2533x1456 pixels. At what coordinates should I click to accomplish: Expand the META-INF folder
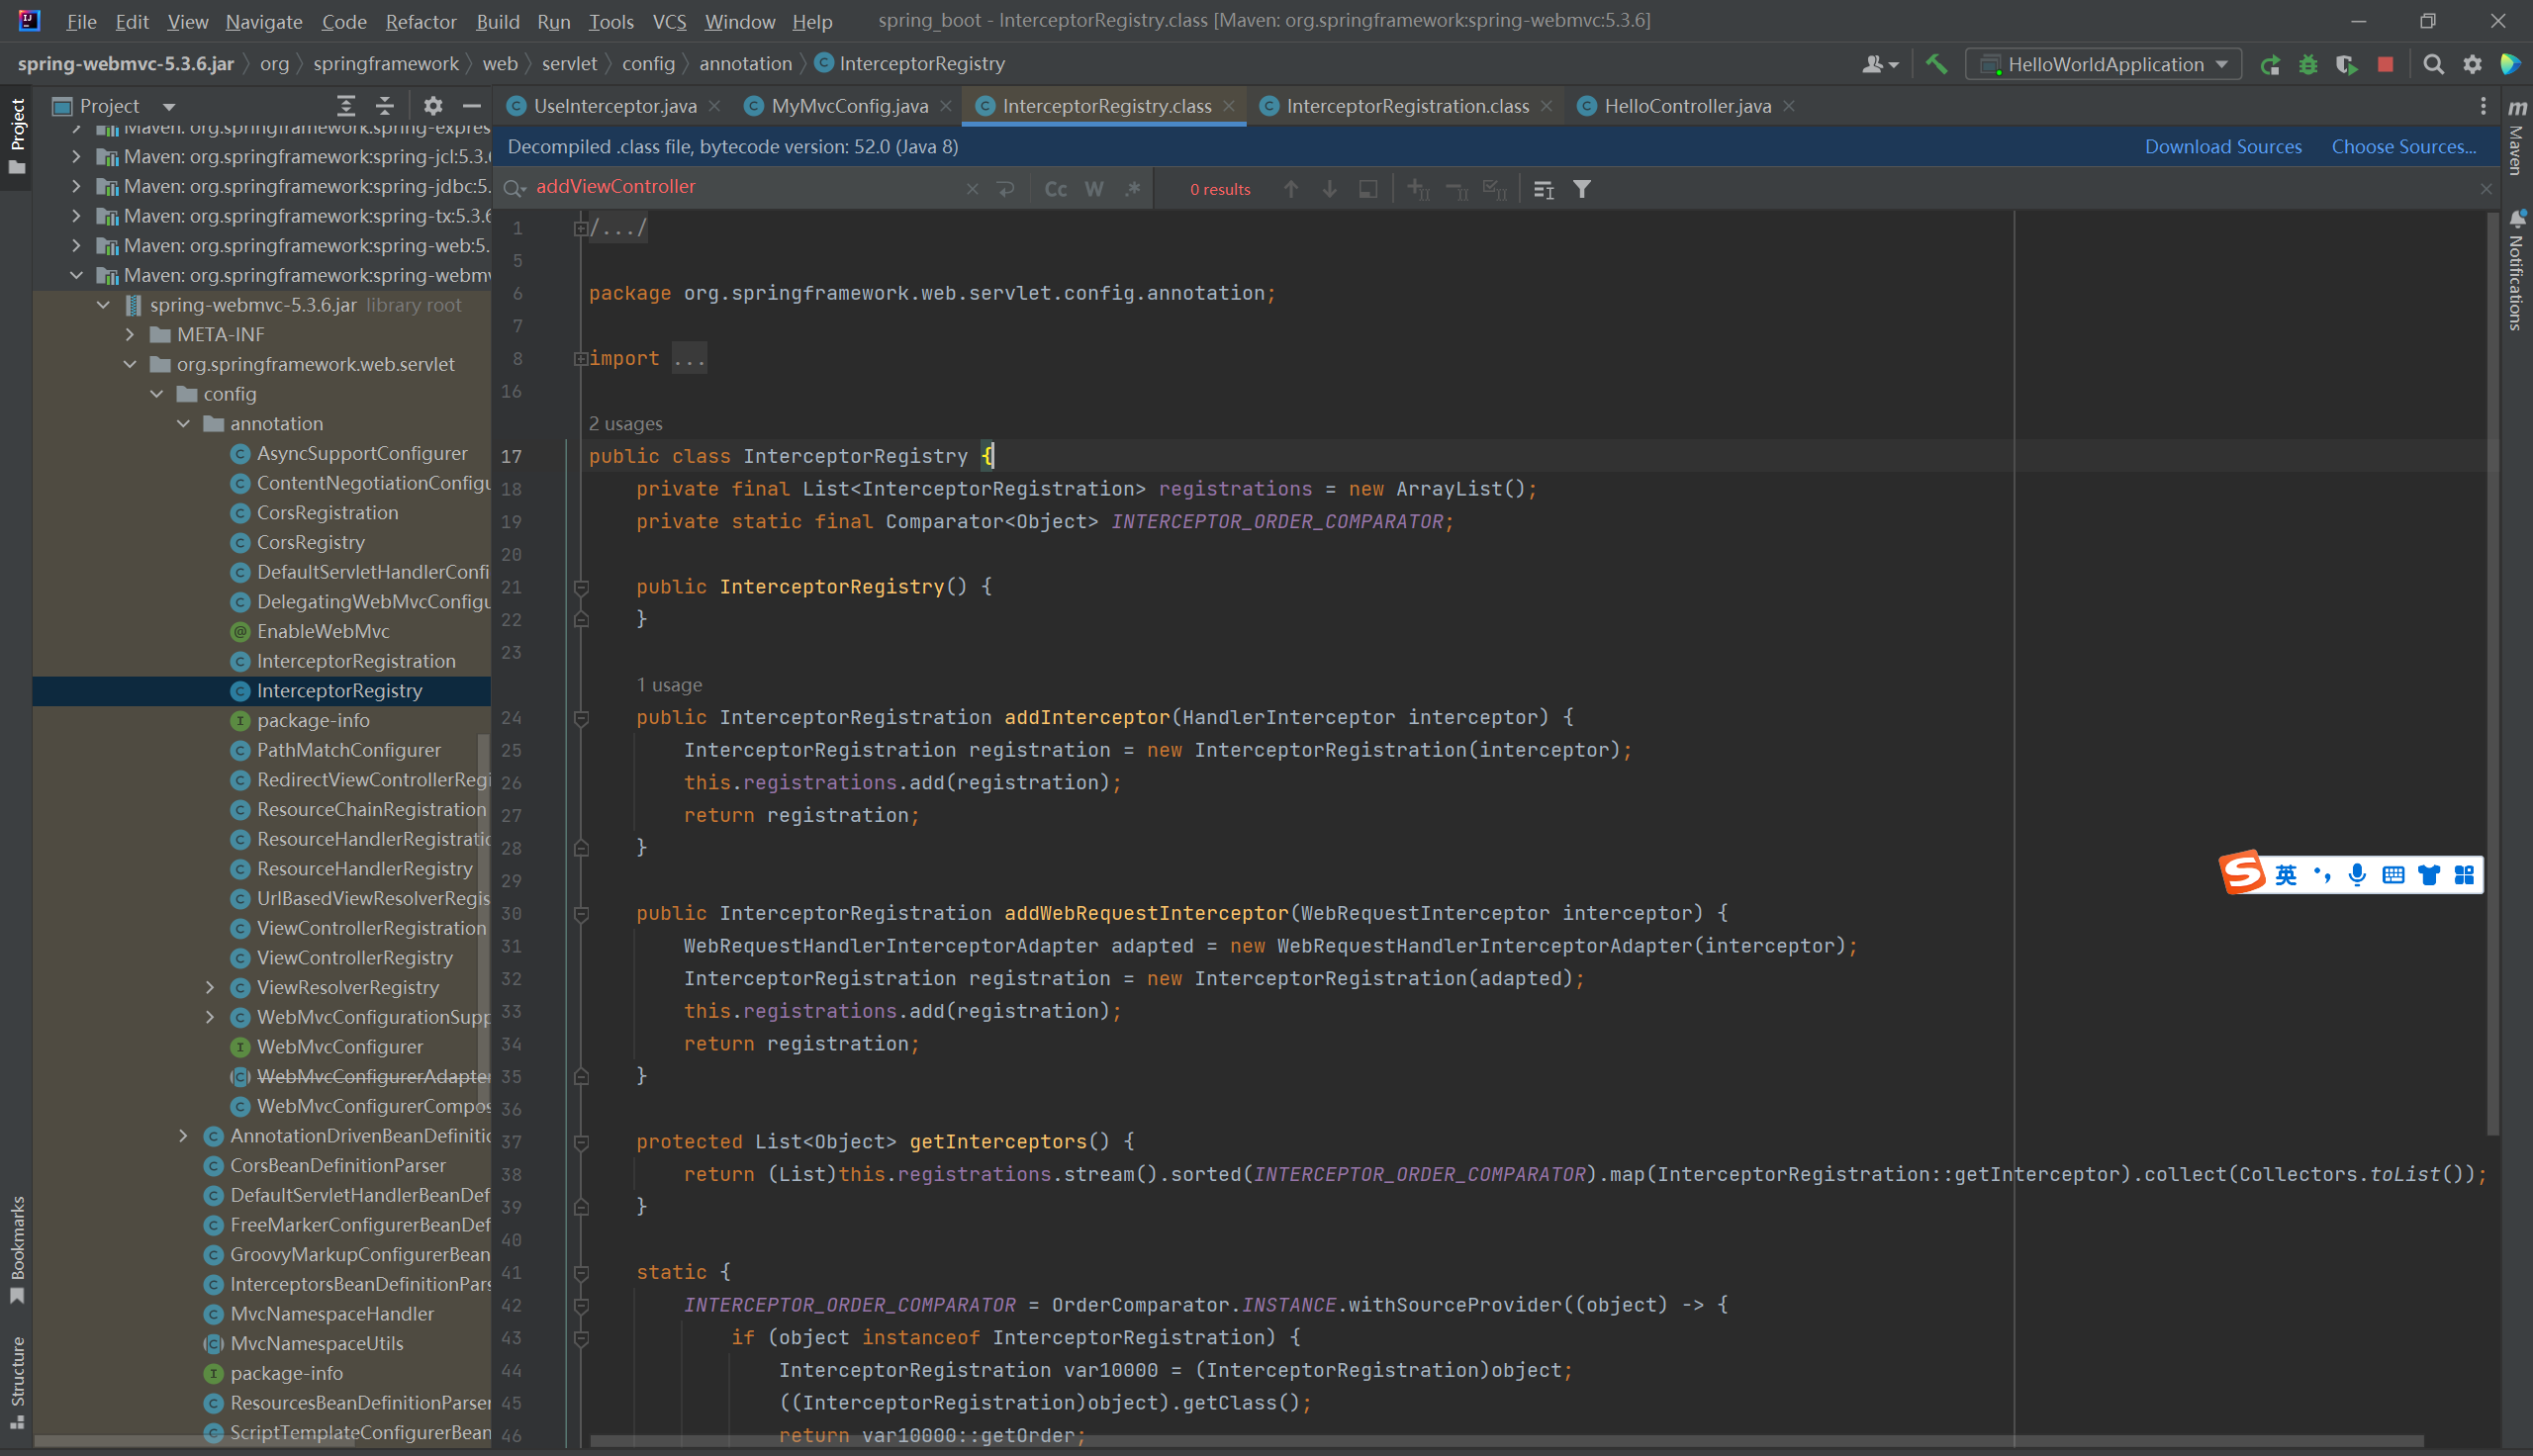130,334
